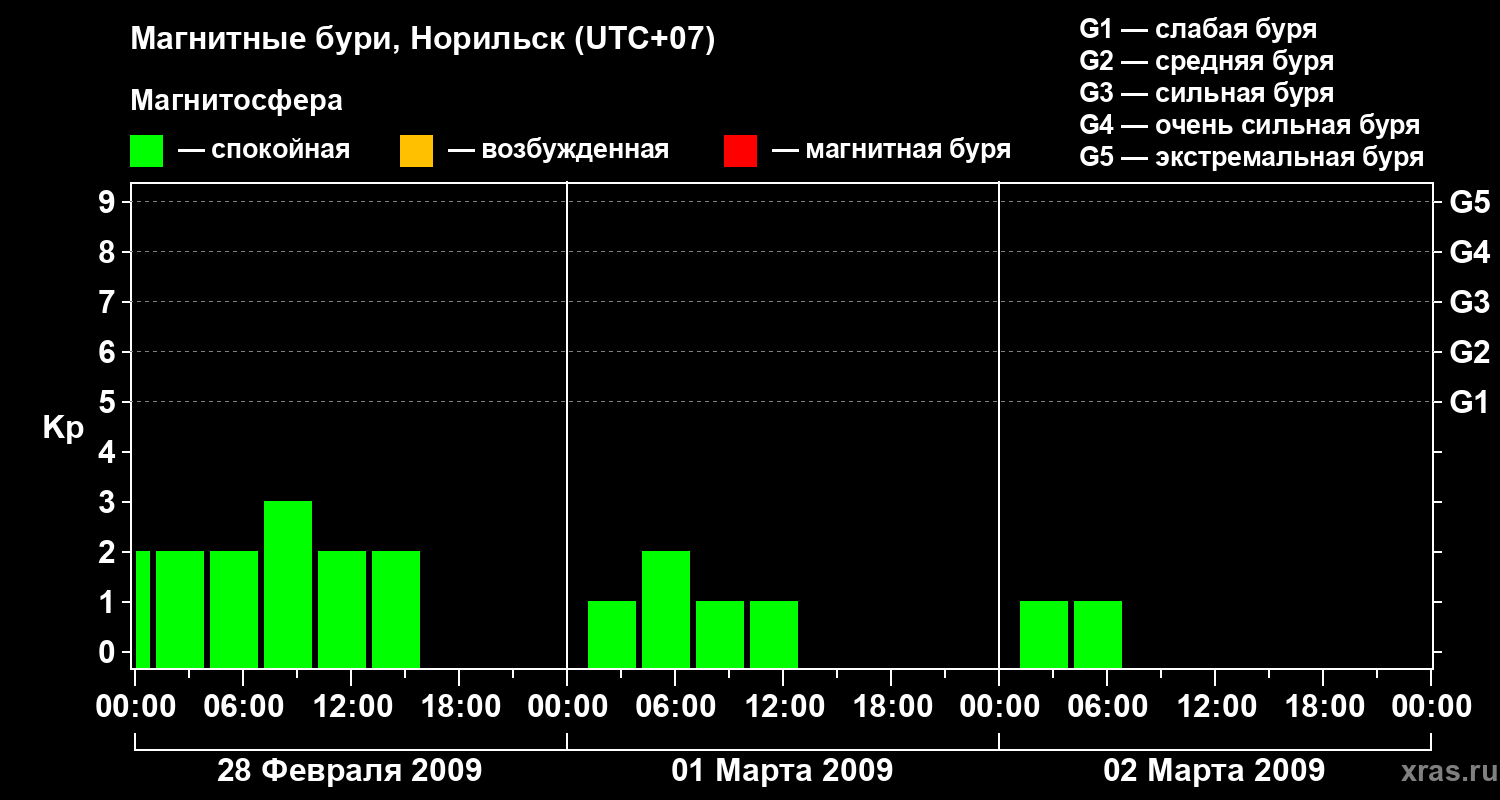Click the right-axis label 'G5'
This screenshot has height=800, width=1500.
coord(1469,202)
